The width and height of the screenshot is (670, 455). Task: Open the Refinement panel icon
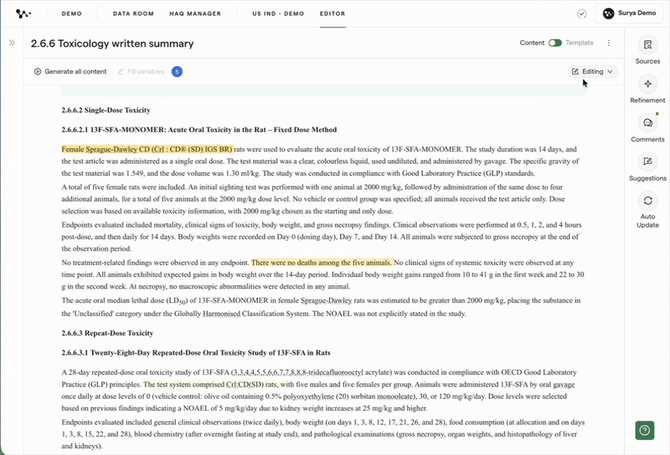click(x=647, y=84)
